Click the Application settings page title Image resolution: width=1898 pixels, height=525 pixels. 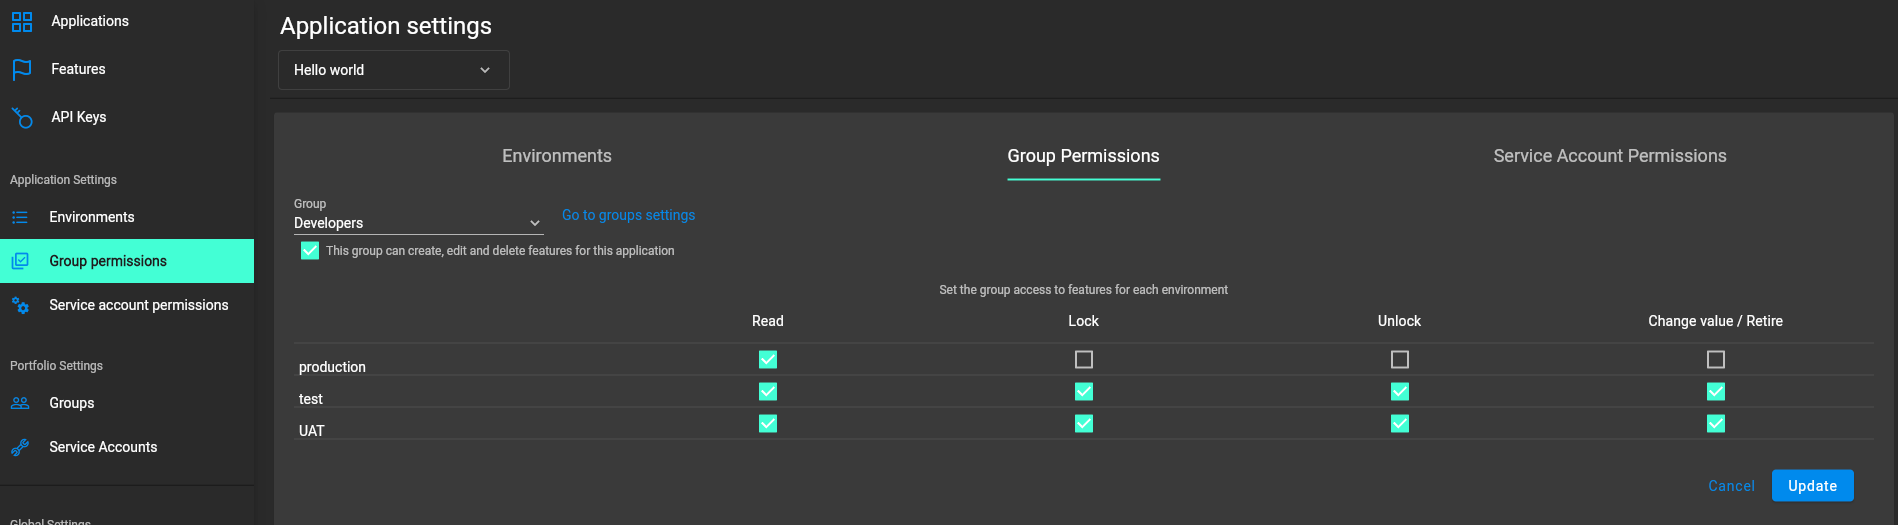pyautogui.click(x=386, y=26)
